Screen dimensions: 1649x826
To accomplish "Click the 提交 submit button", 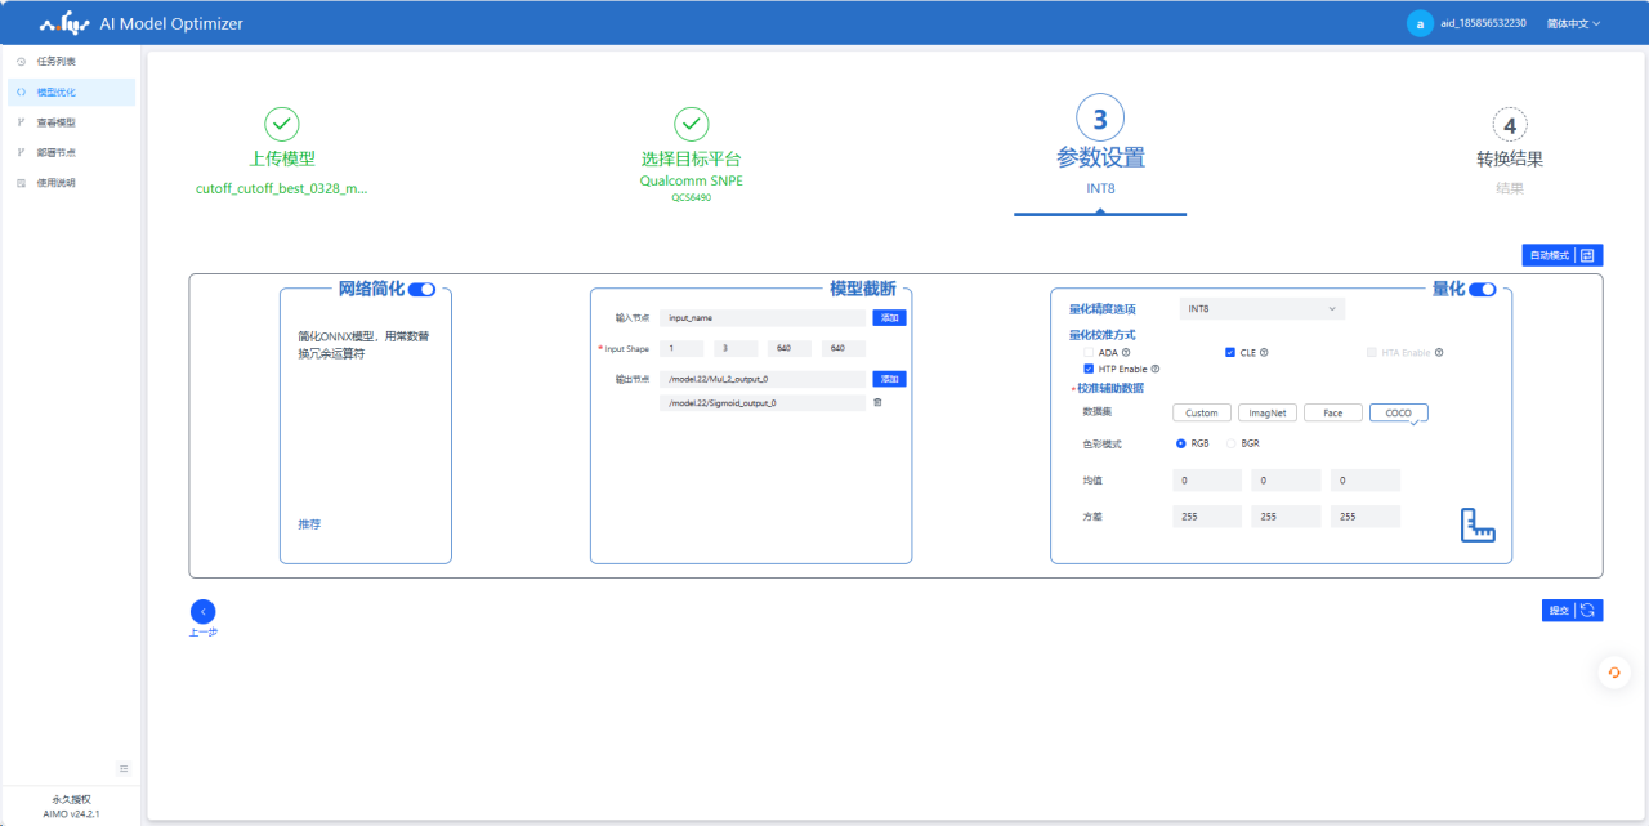I will [x=1572, y=610].
